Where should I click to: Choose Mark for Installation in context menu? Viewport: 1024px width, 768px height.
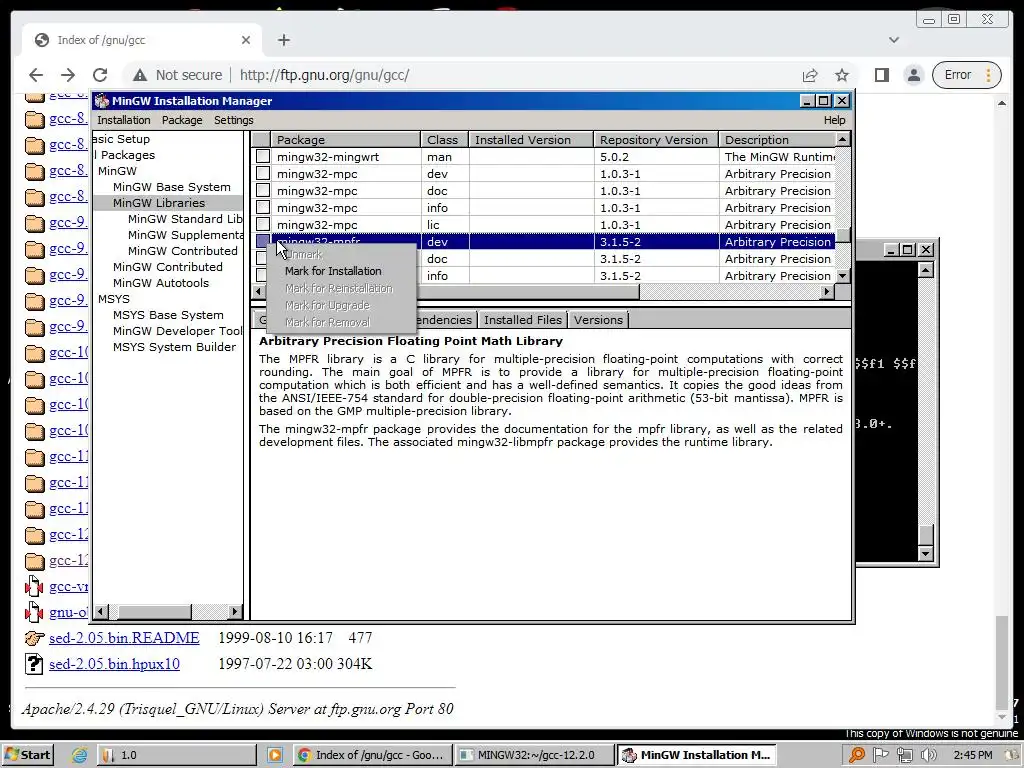(333, 271)
